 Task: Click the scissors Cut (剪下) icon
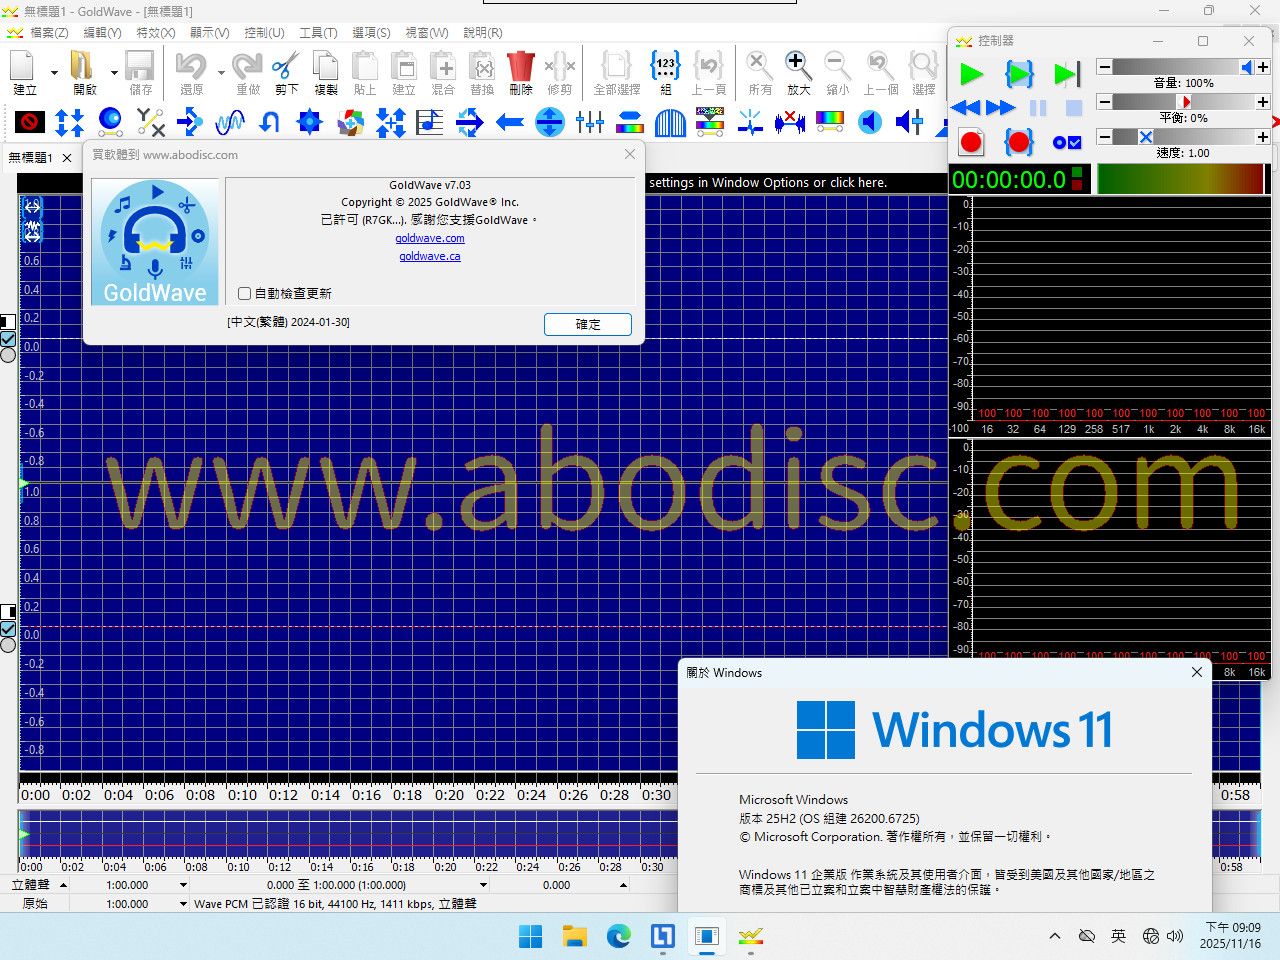[286, 68]
